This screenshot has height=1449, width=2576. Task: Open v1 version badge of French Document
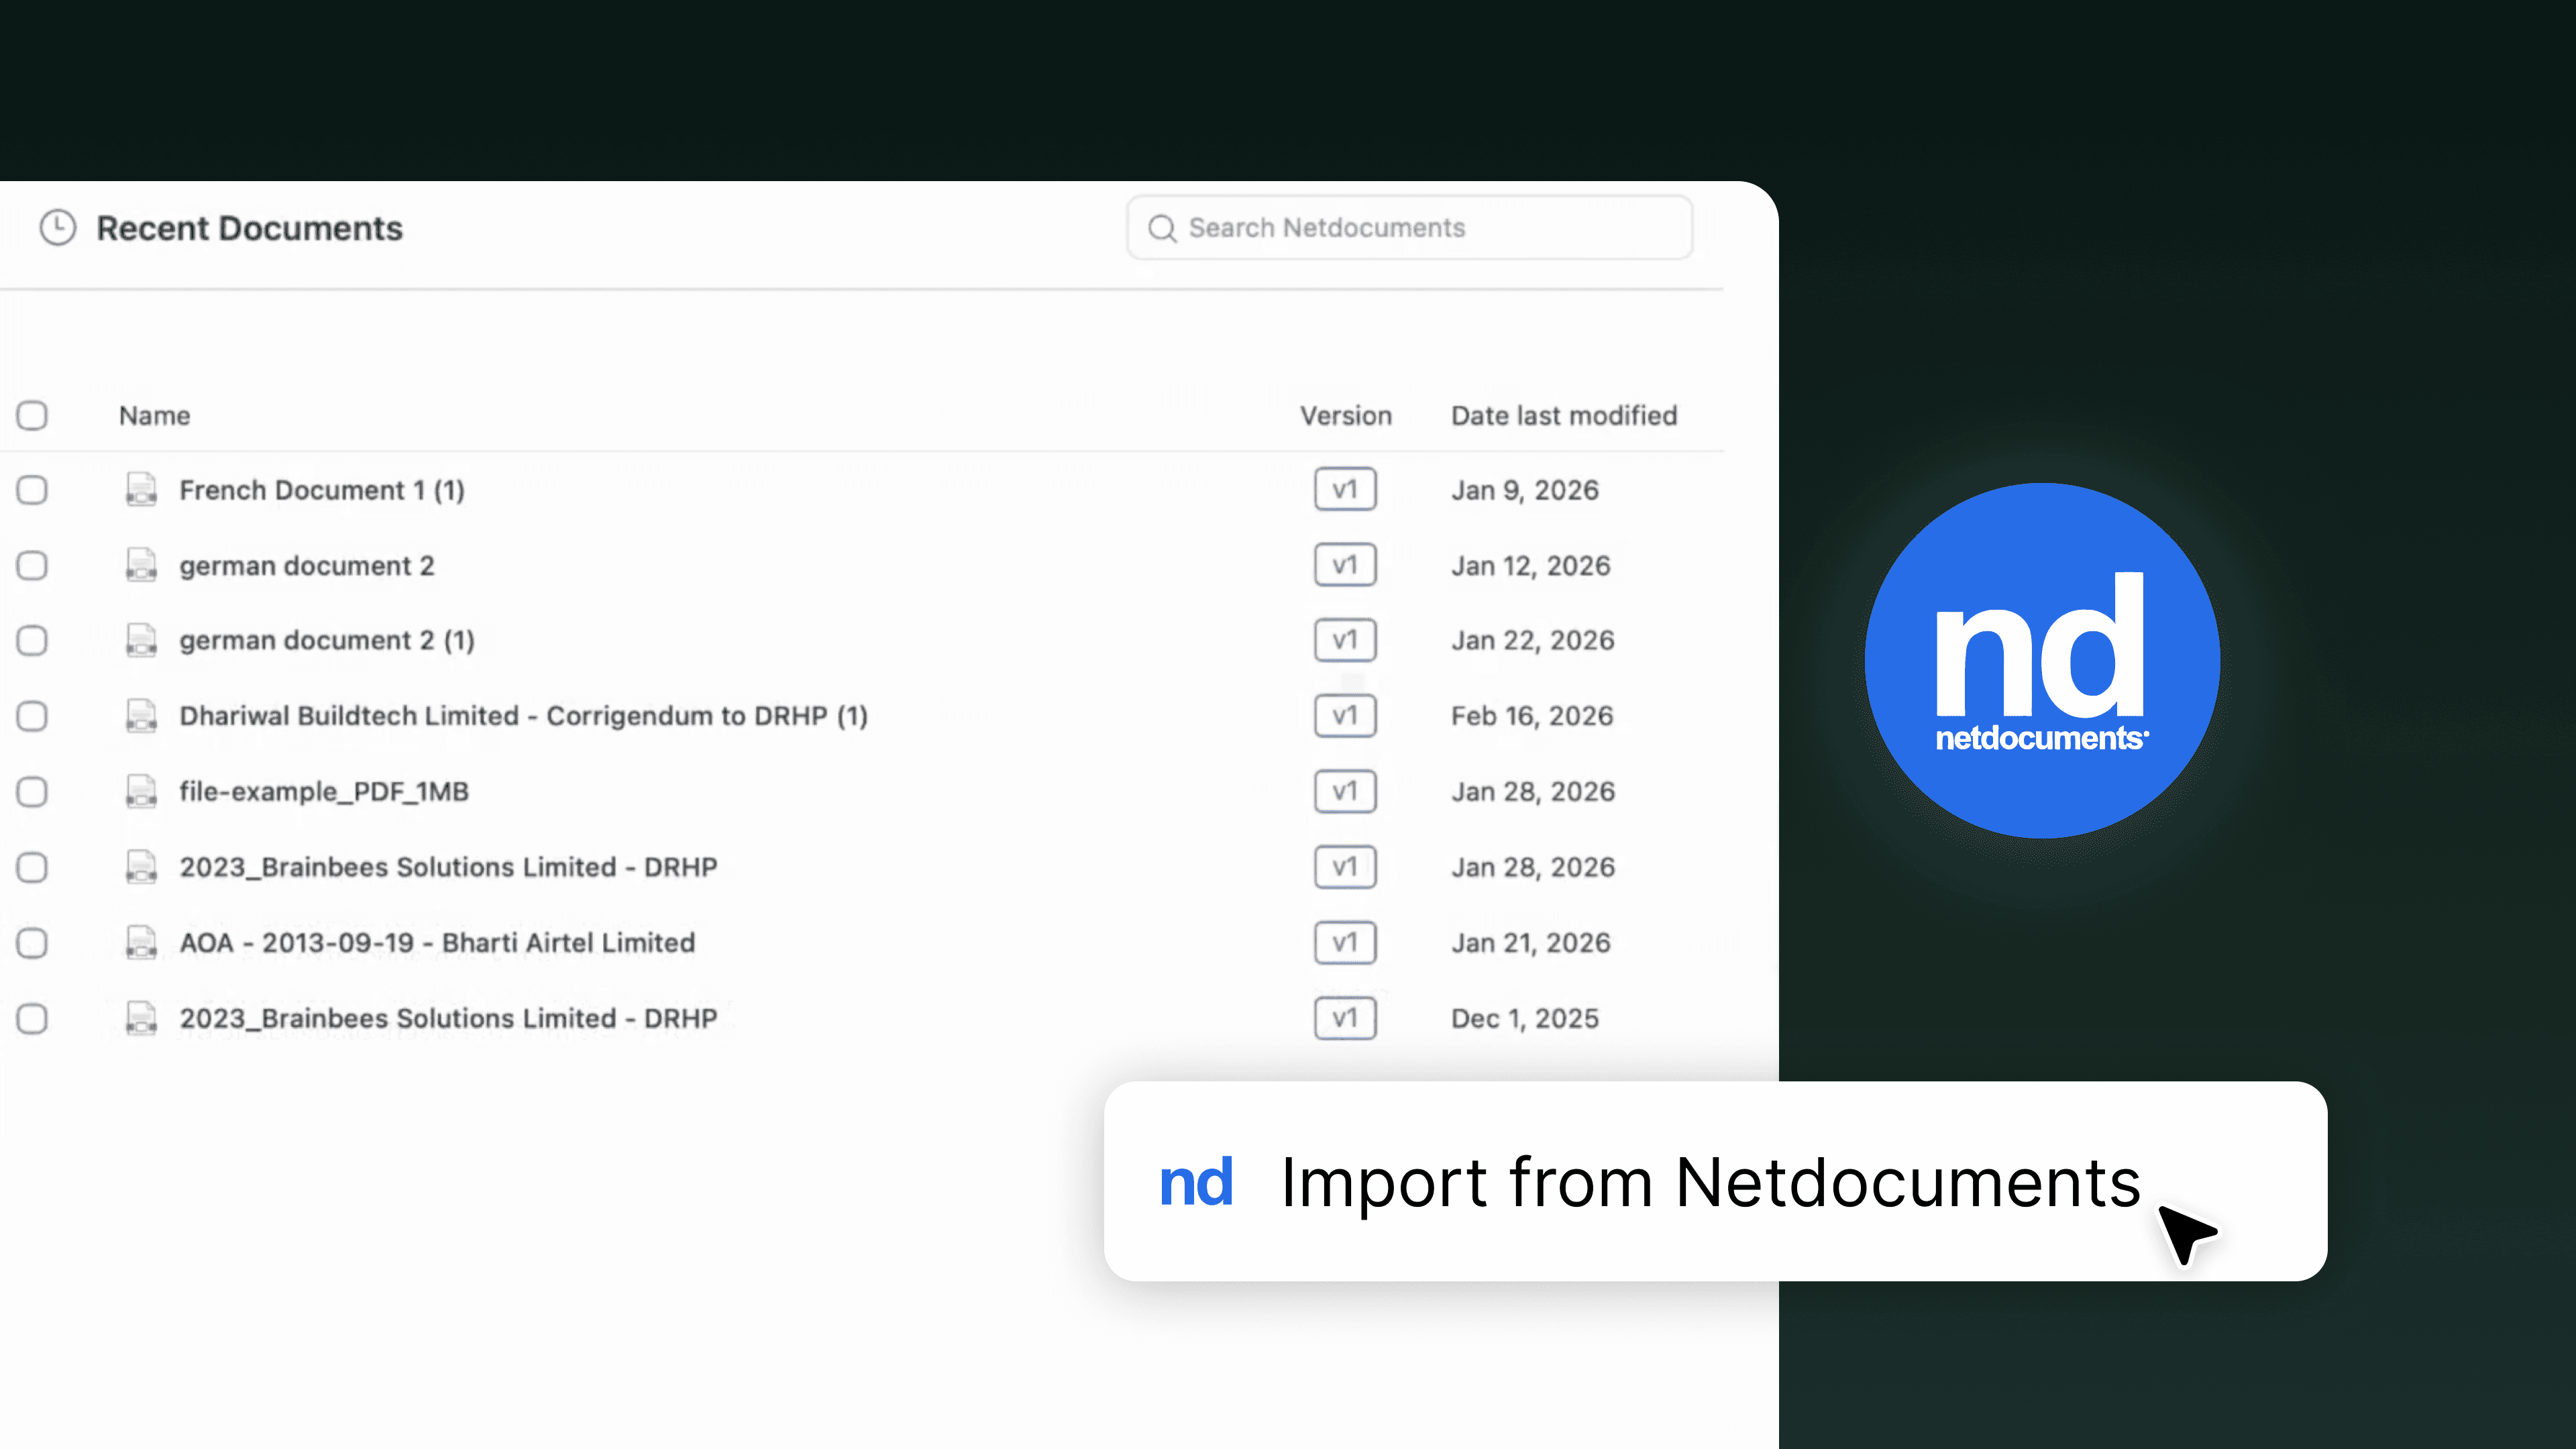tap(1345, 490)
